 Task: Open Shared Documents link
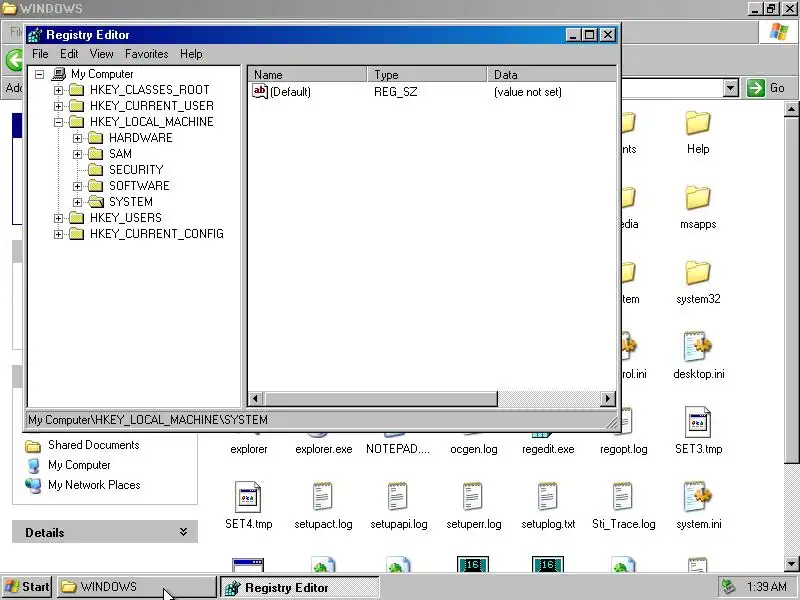(93, 445)
